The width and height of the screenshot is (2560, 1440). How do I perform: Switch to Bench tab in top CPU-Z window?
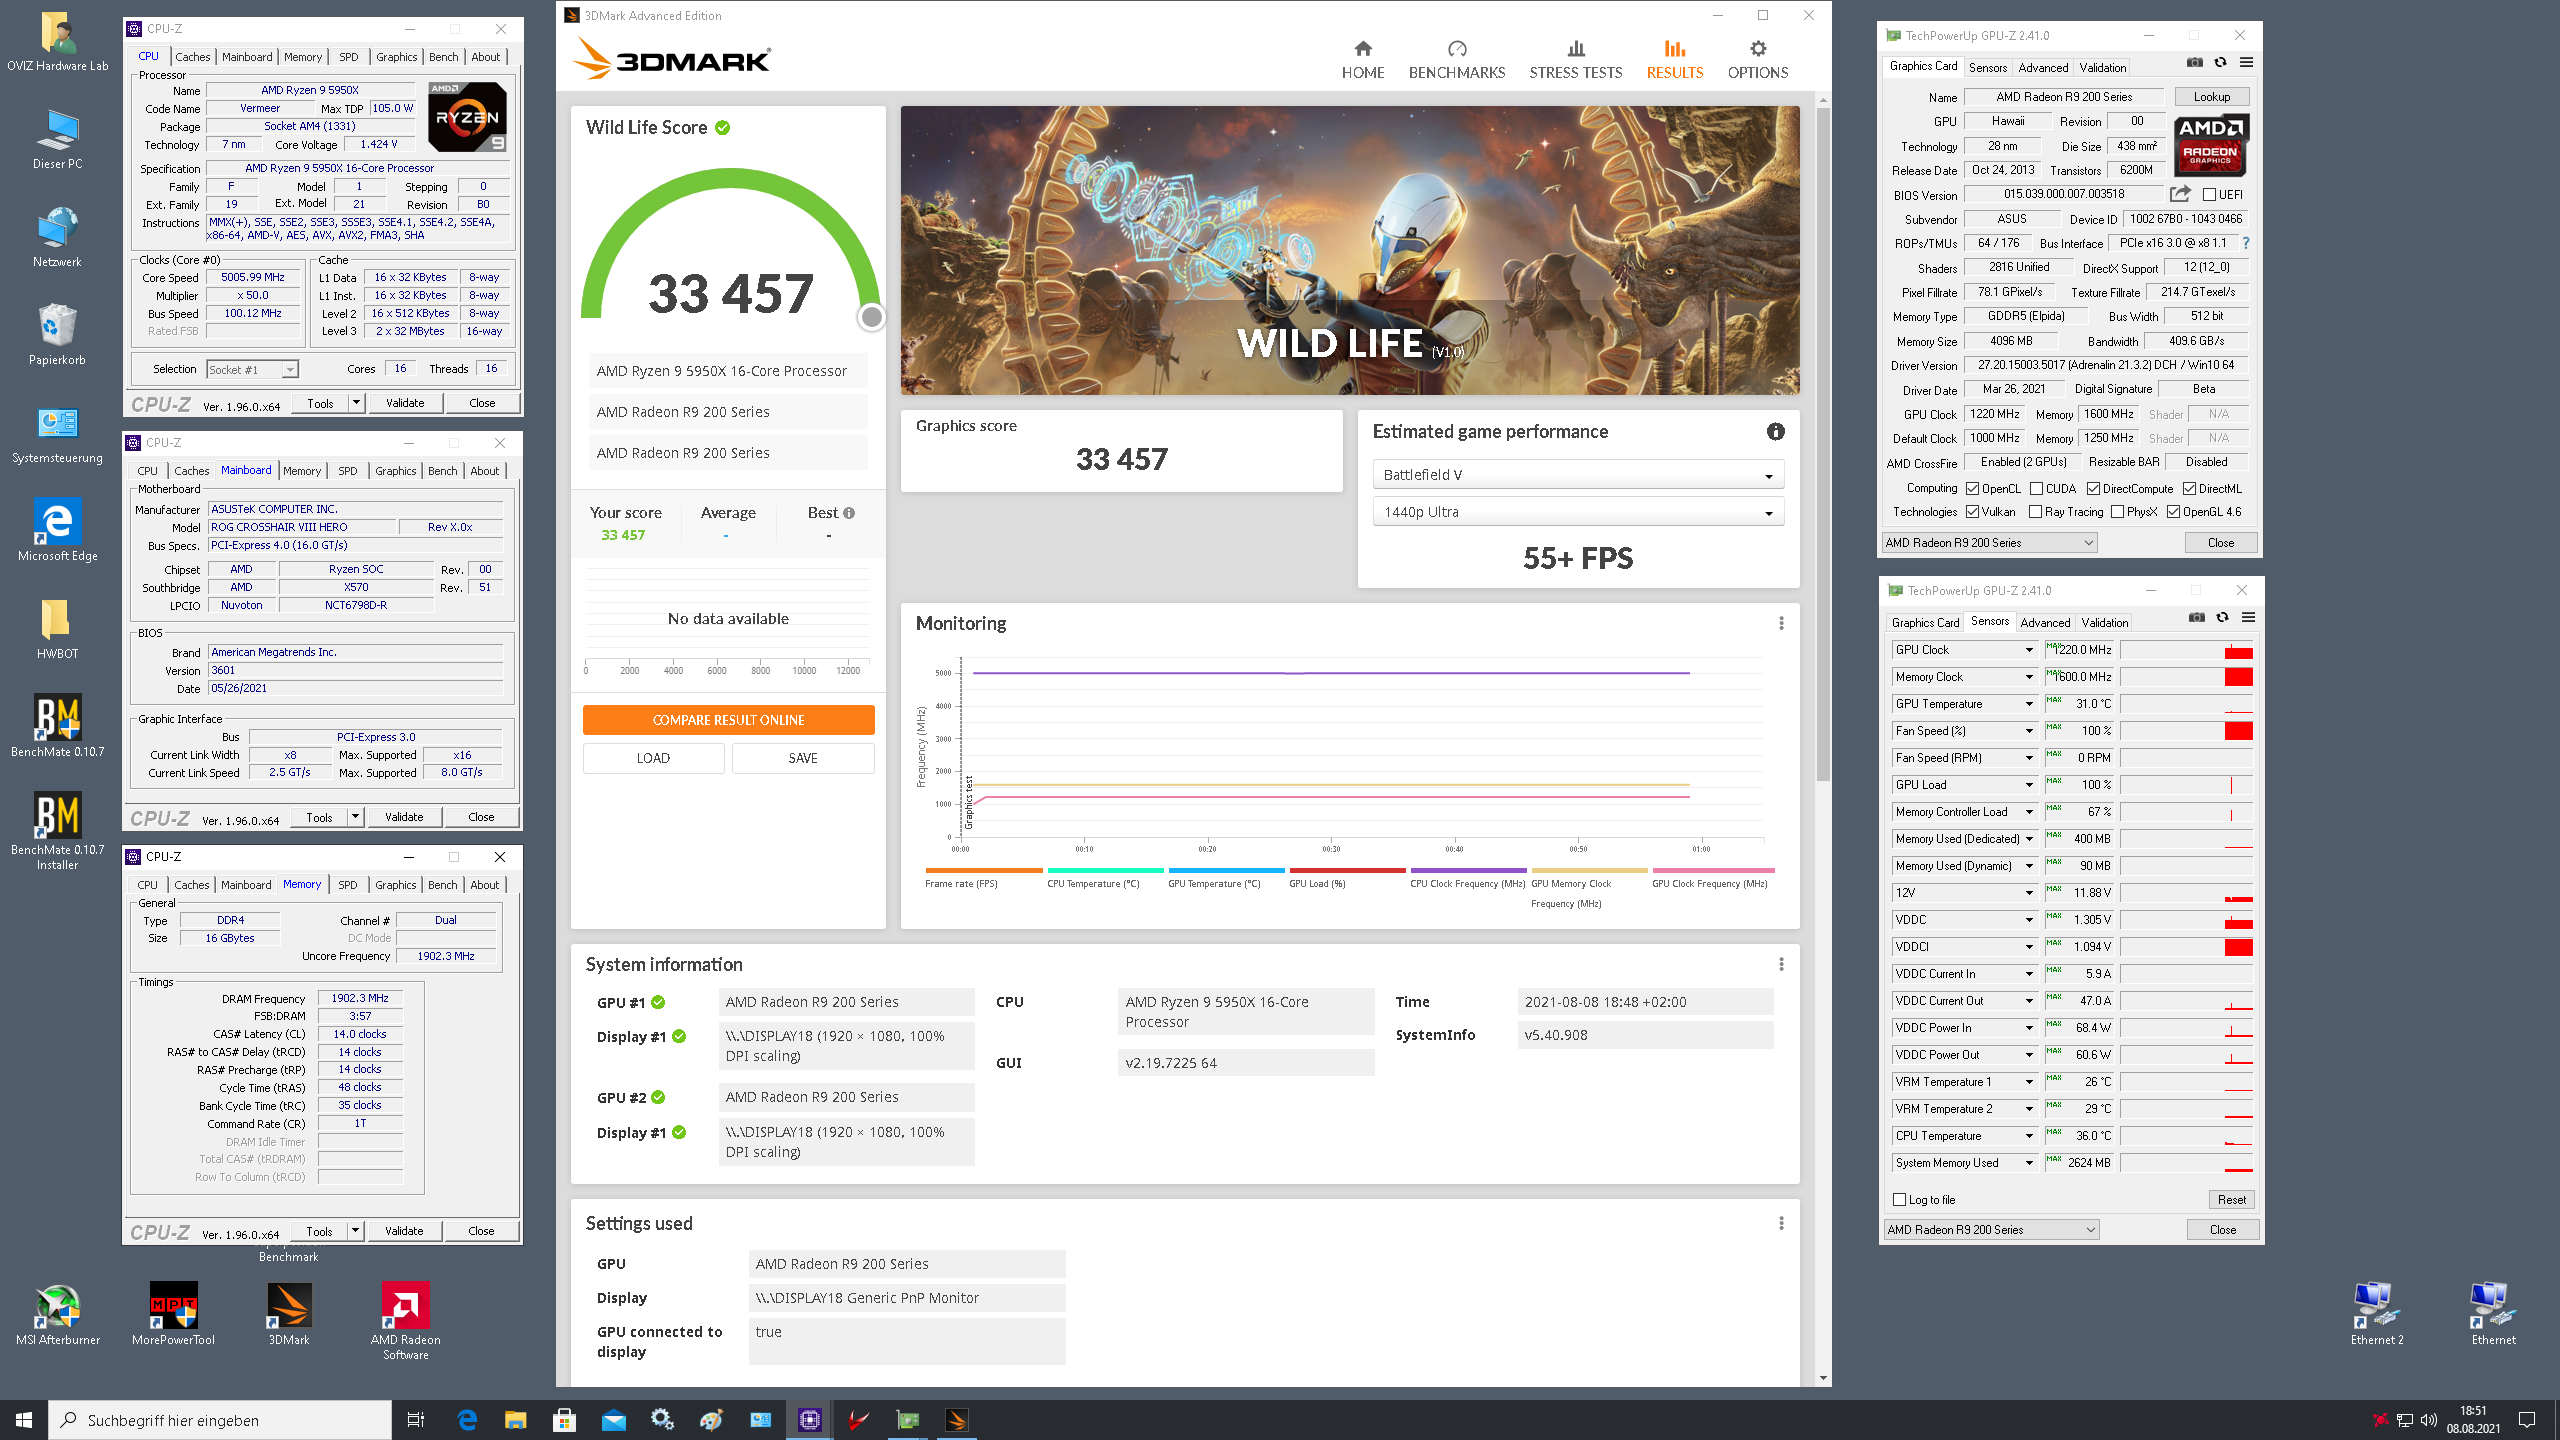[444, 57]
